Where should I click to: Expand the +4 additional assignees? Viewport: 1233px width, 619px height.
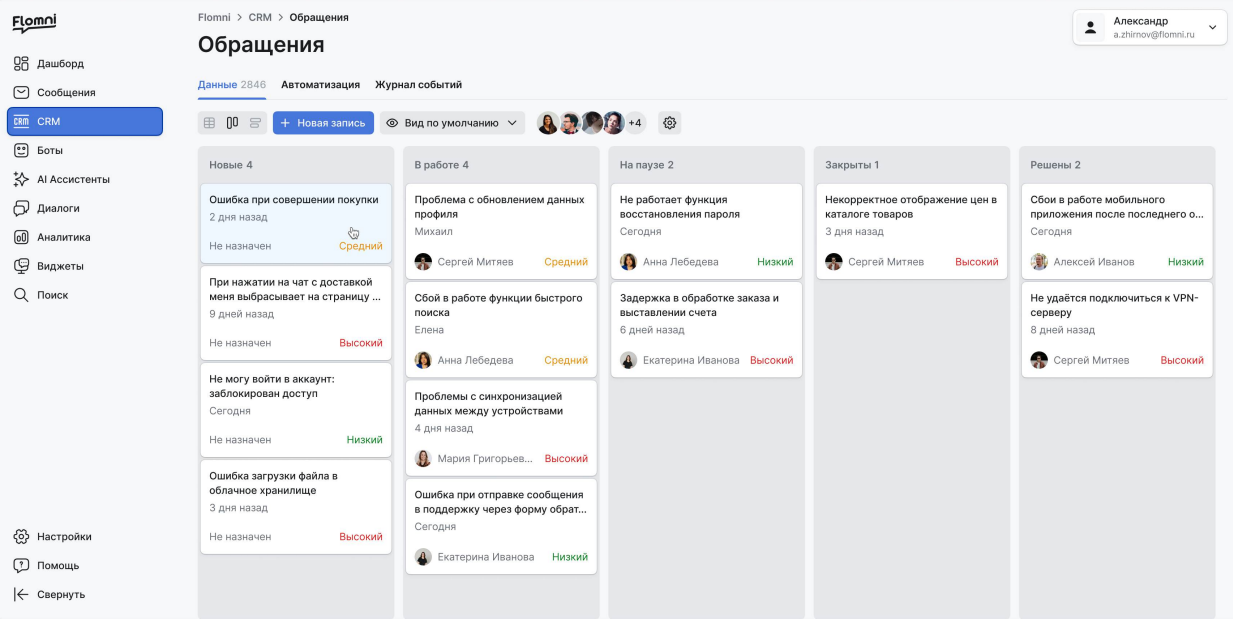635,123
